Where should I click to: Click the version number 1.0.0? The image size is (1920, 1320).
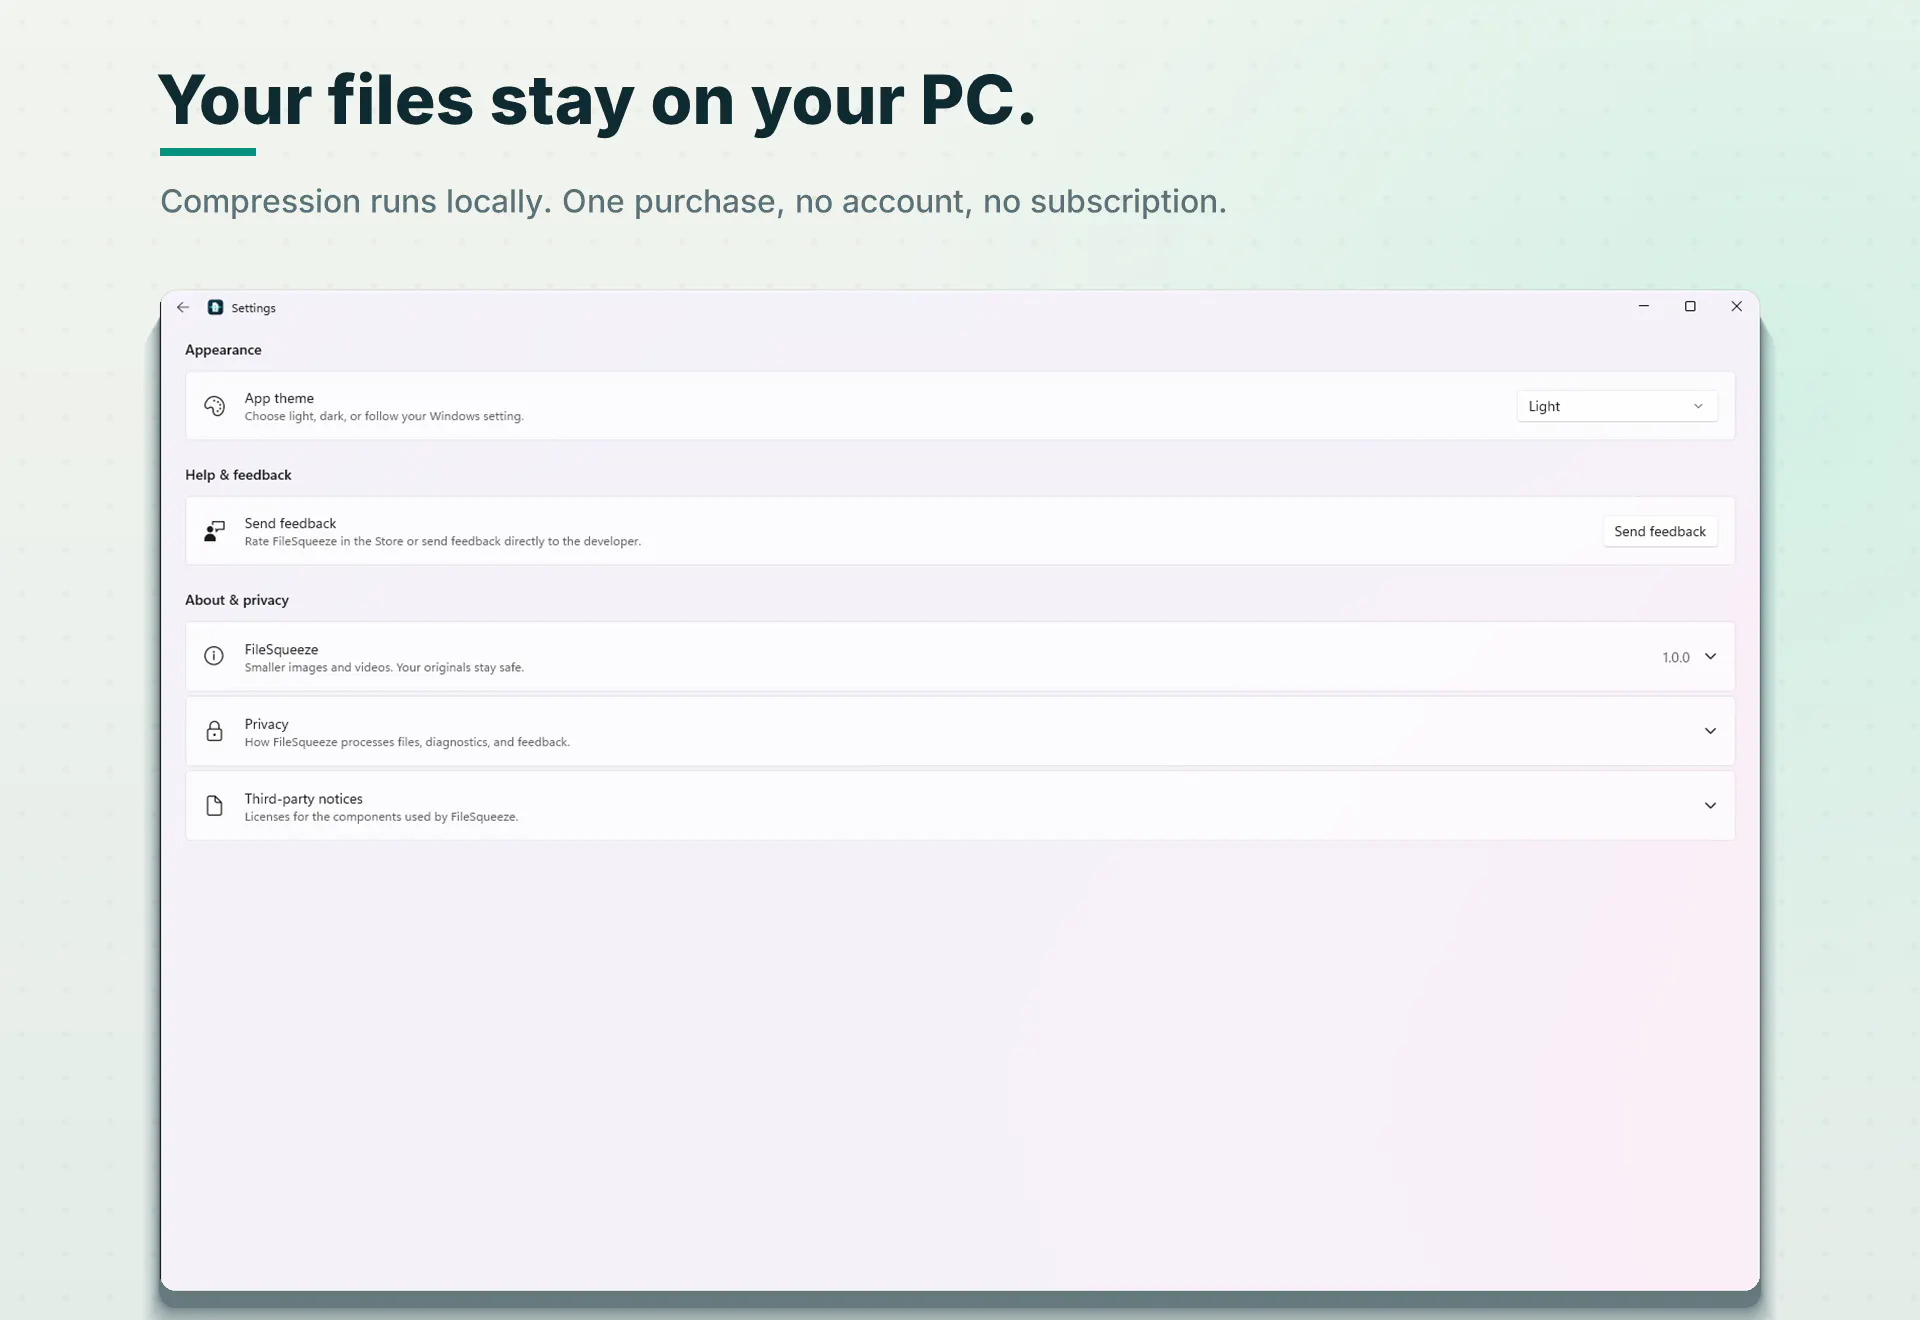pyautogui.click(x=1676, y=657)
